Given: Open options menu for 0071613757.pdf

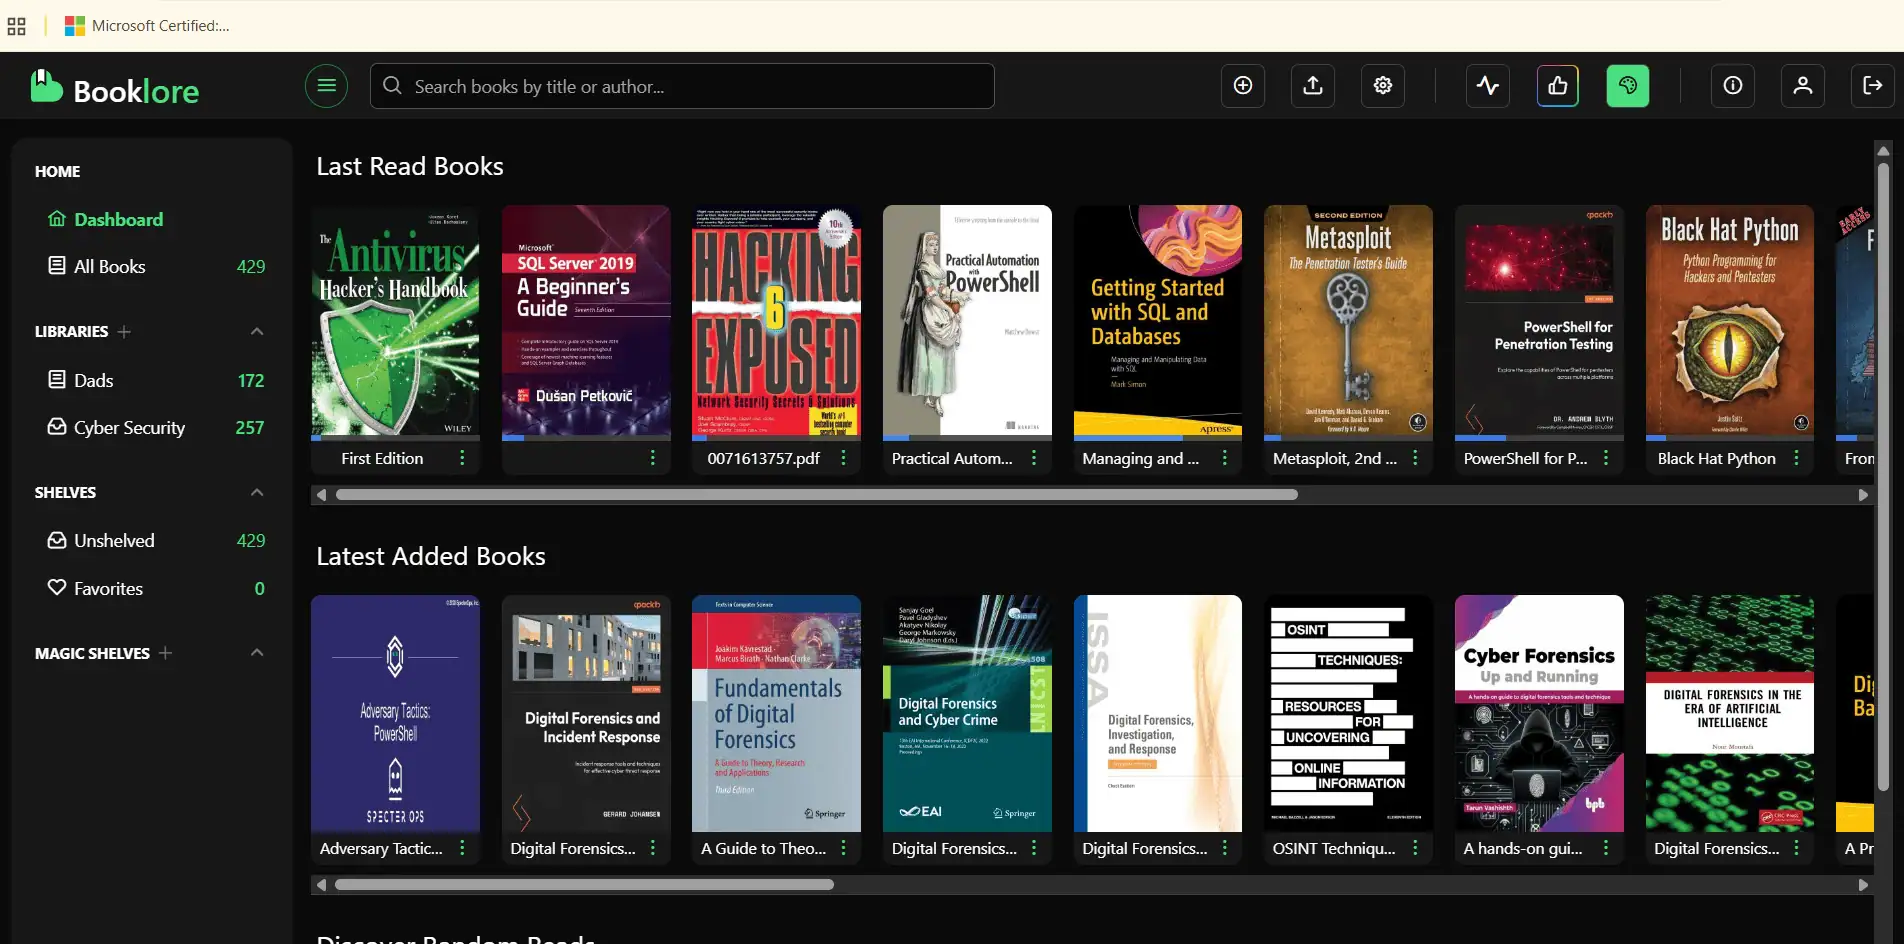Looking at the screenshot, I should click(x=843, y=458).
